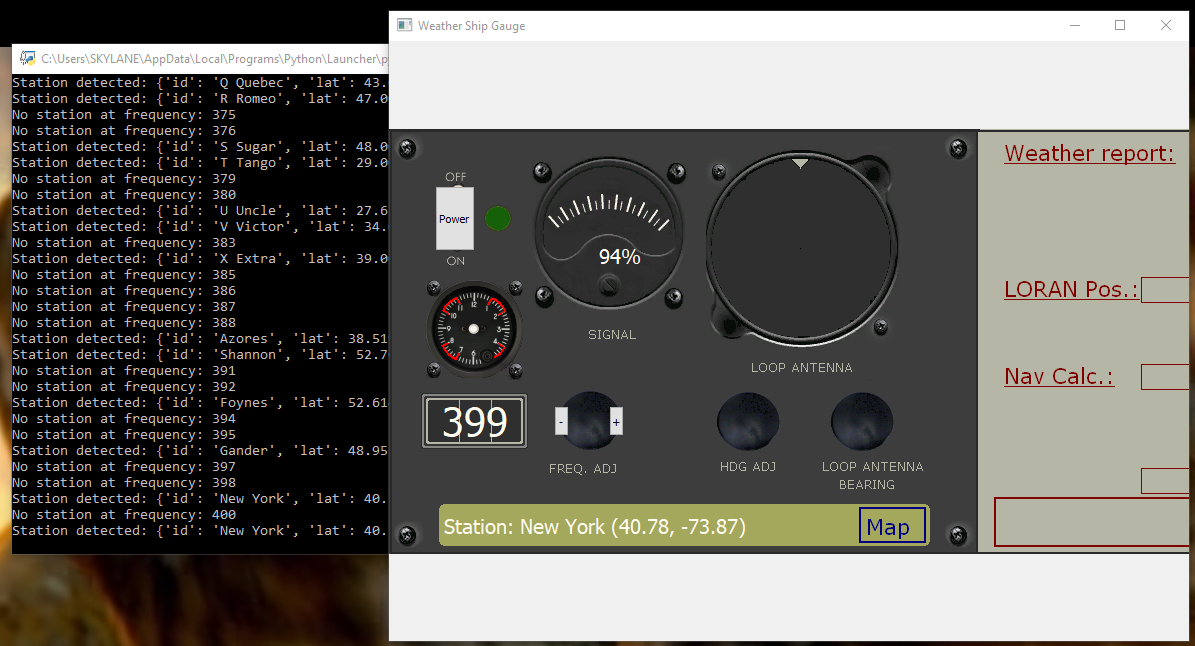This screenshot has height=646, width=1195.
Task: Click the Station New York status bar
Action: click(640, 527)
